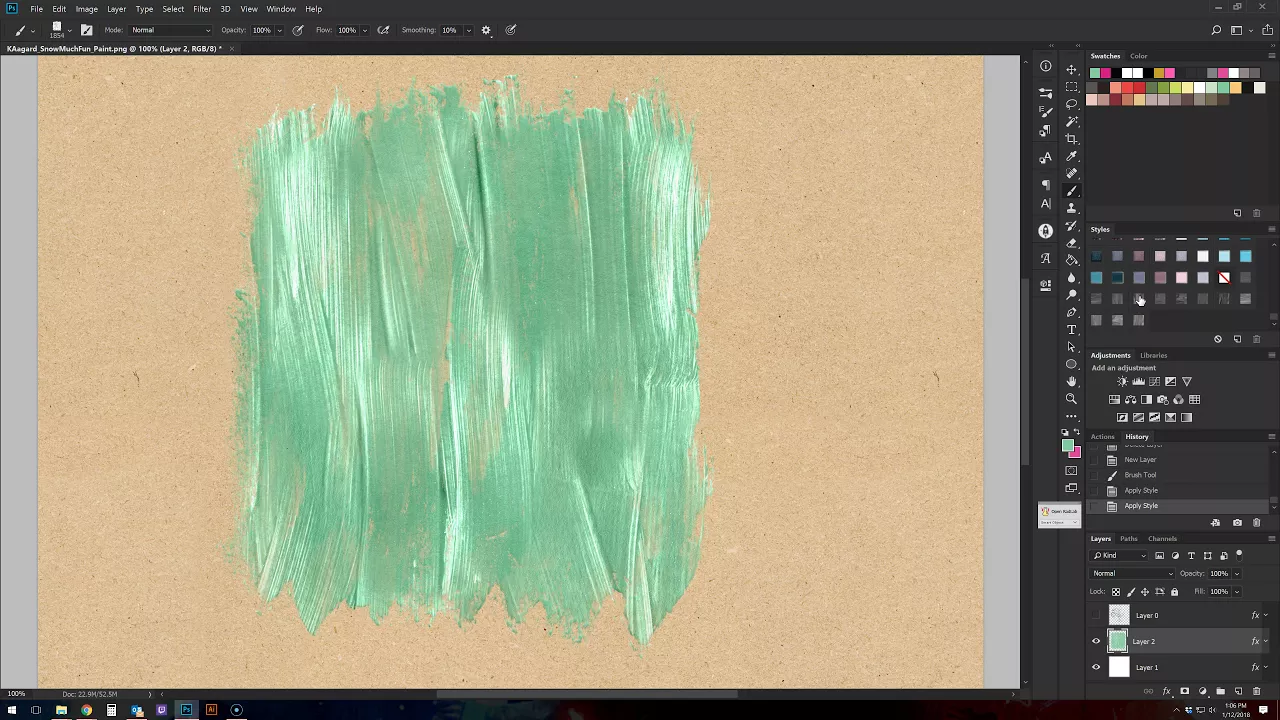
Task: Toggle lock position
Action: click(1145, 592)
